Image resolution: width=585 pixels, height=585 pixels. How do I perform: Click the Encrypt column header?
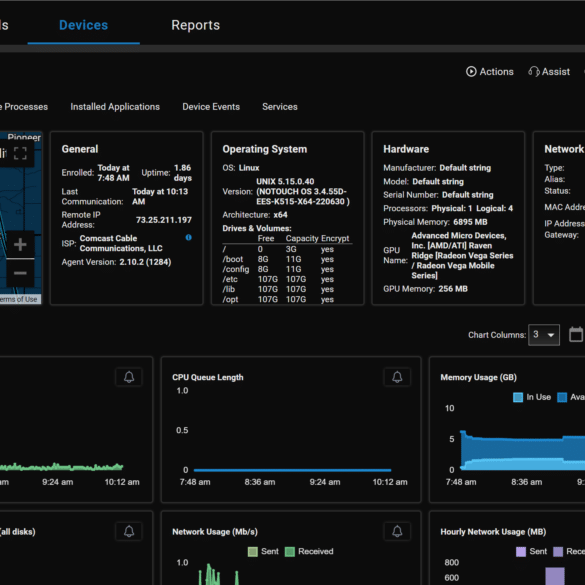pos(335,238)
